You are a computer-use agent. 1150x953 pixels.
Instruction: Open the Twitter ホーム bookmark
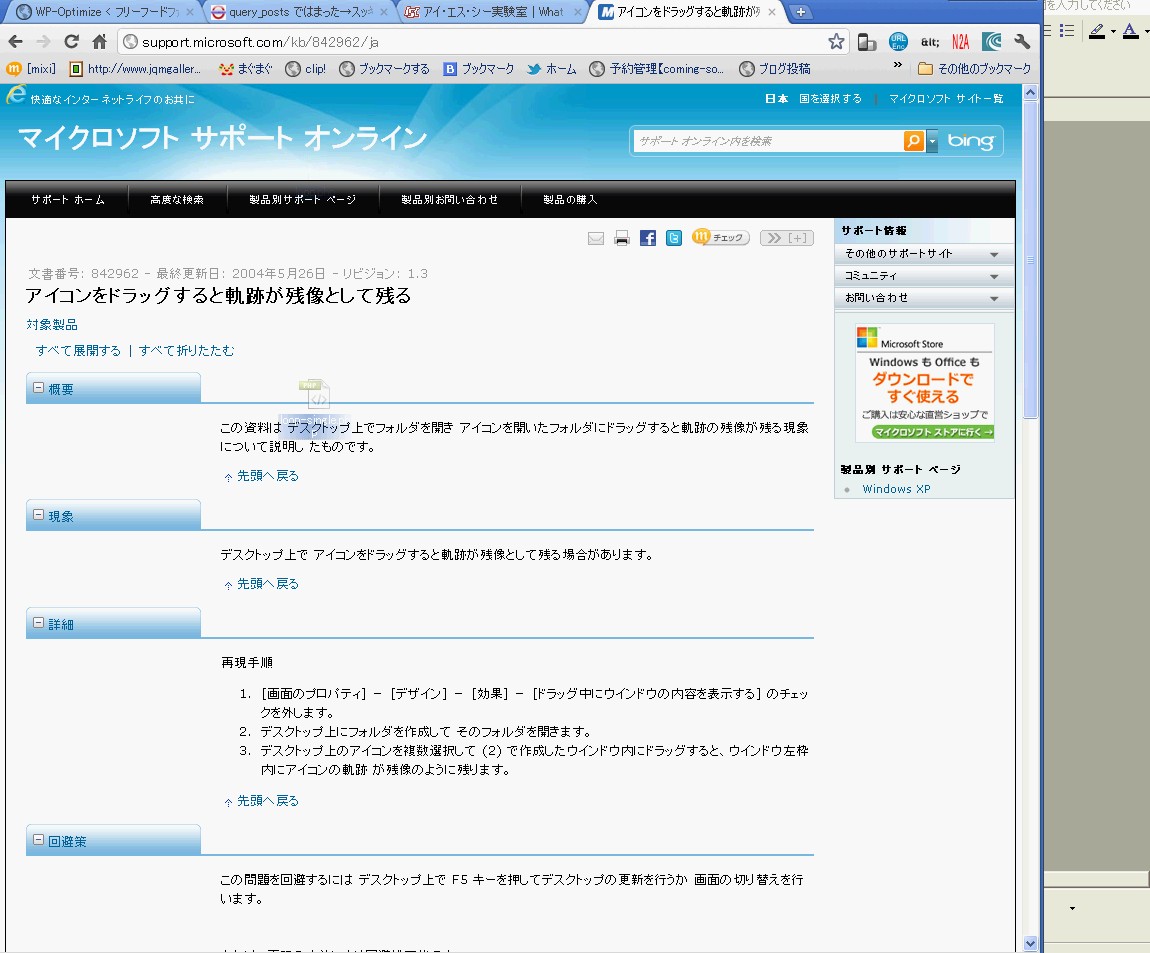552,68
